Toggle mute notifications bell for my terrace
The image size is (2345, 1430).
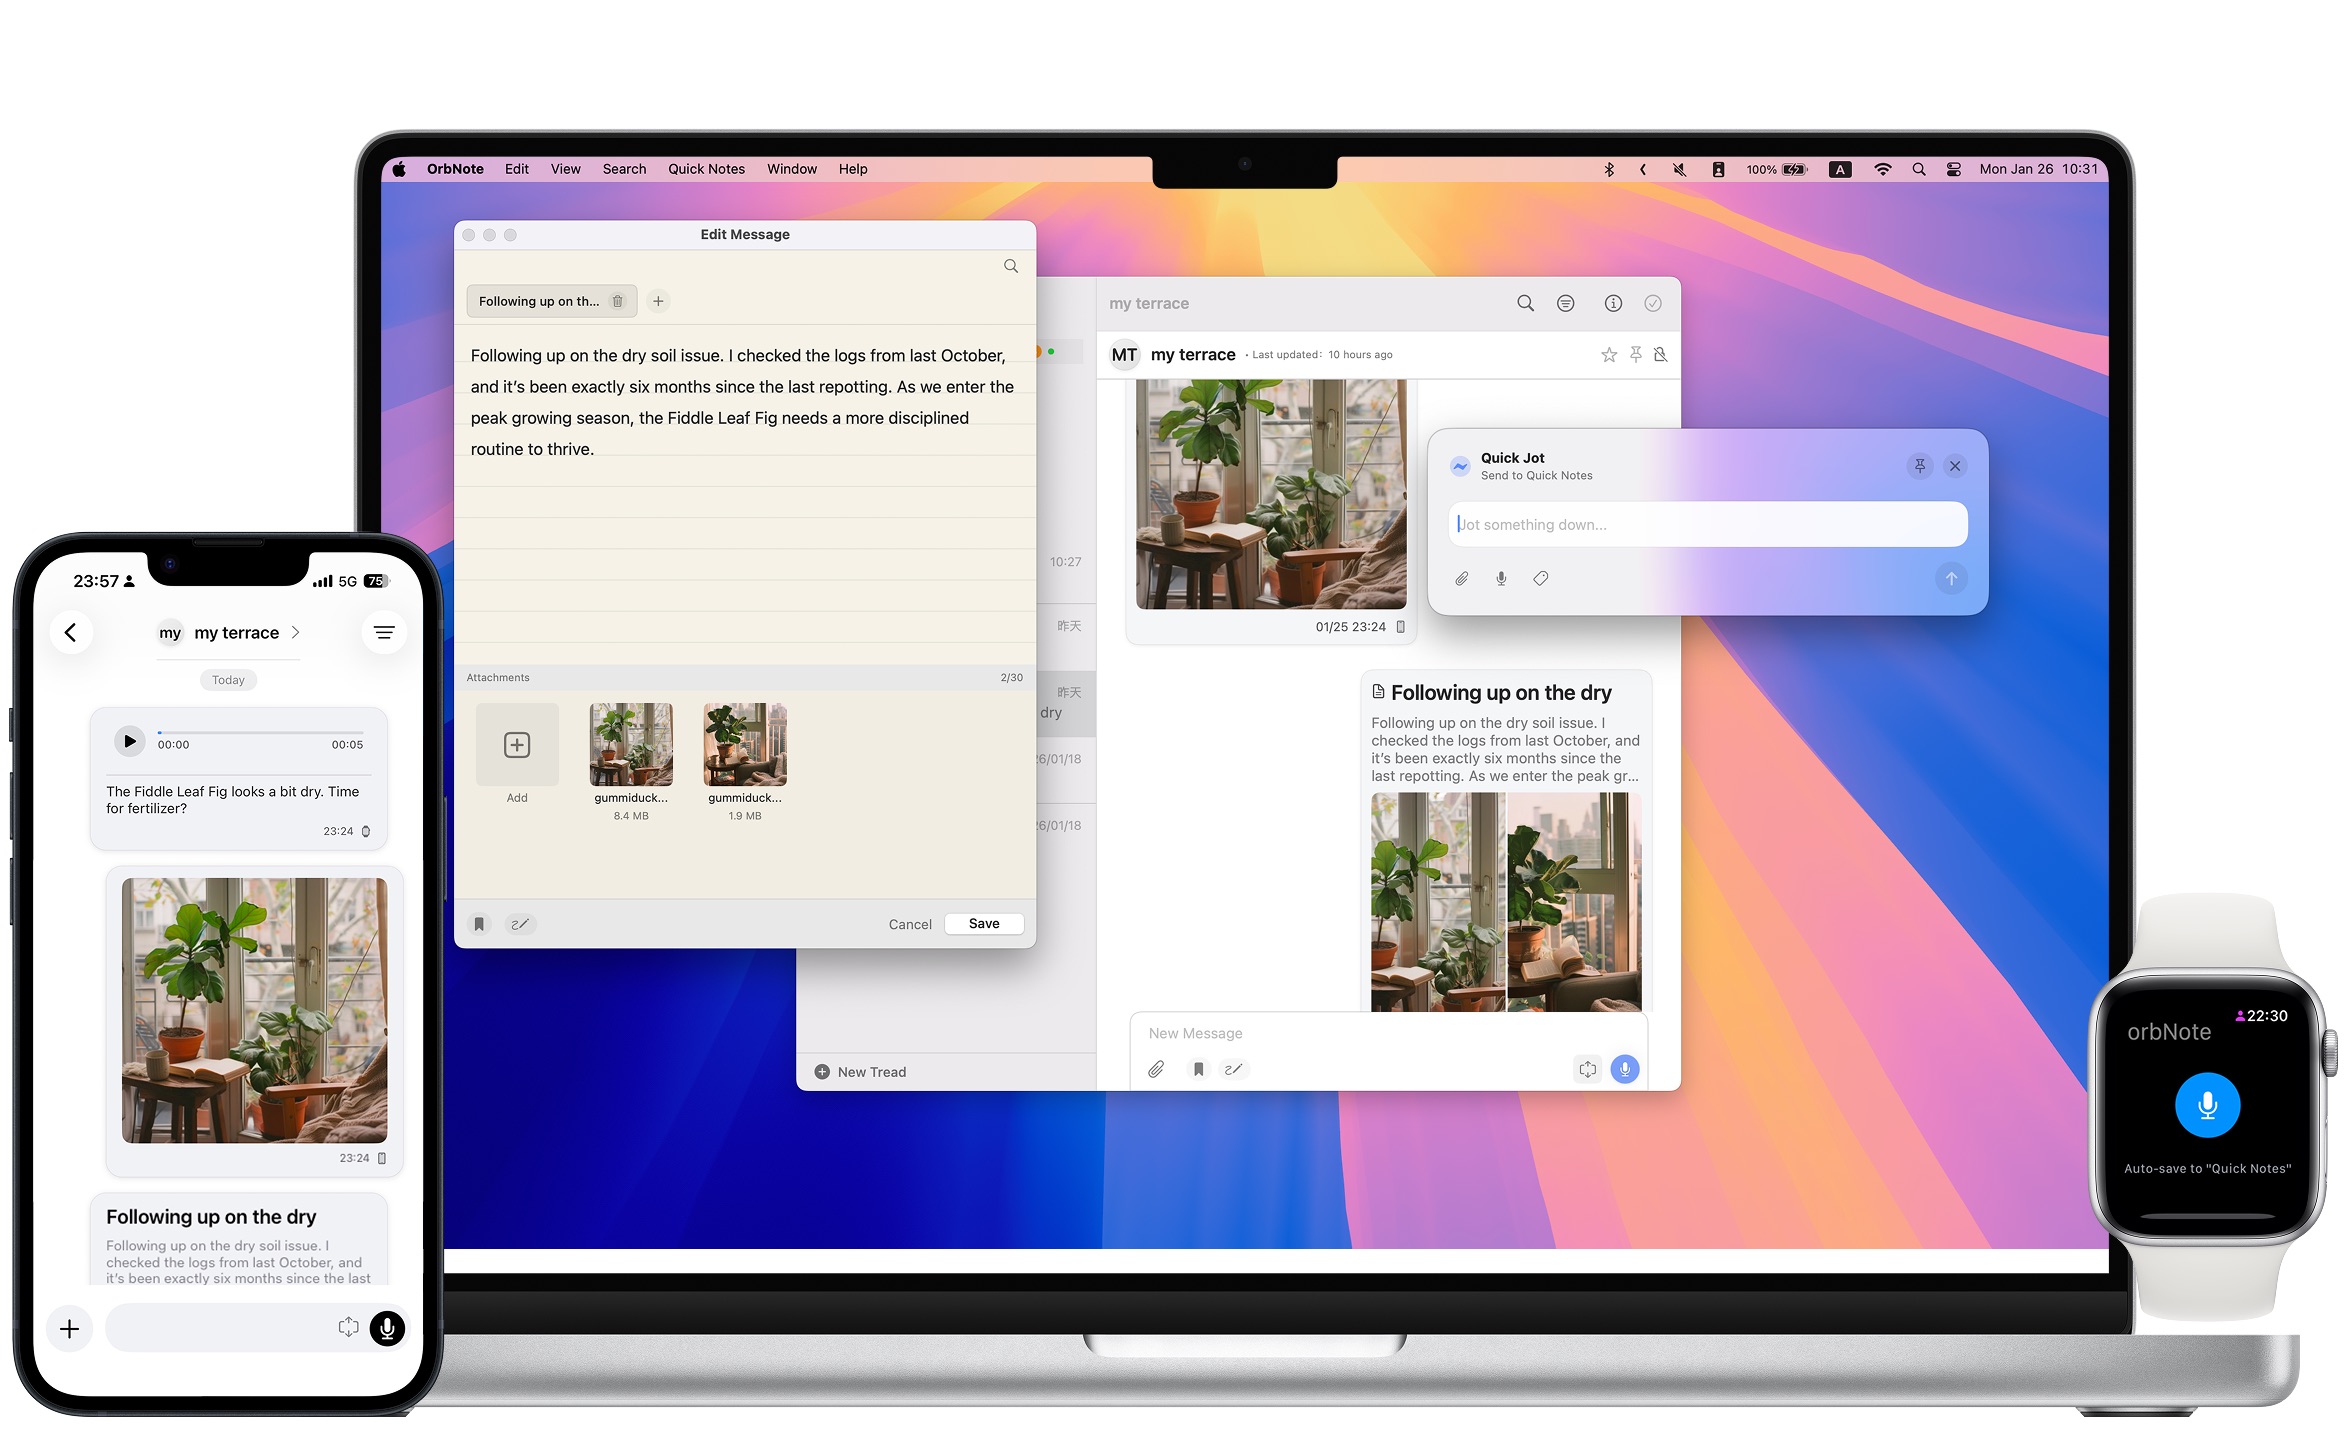pos(1660,355)
